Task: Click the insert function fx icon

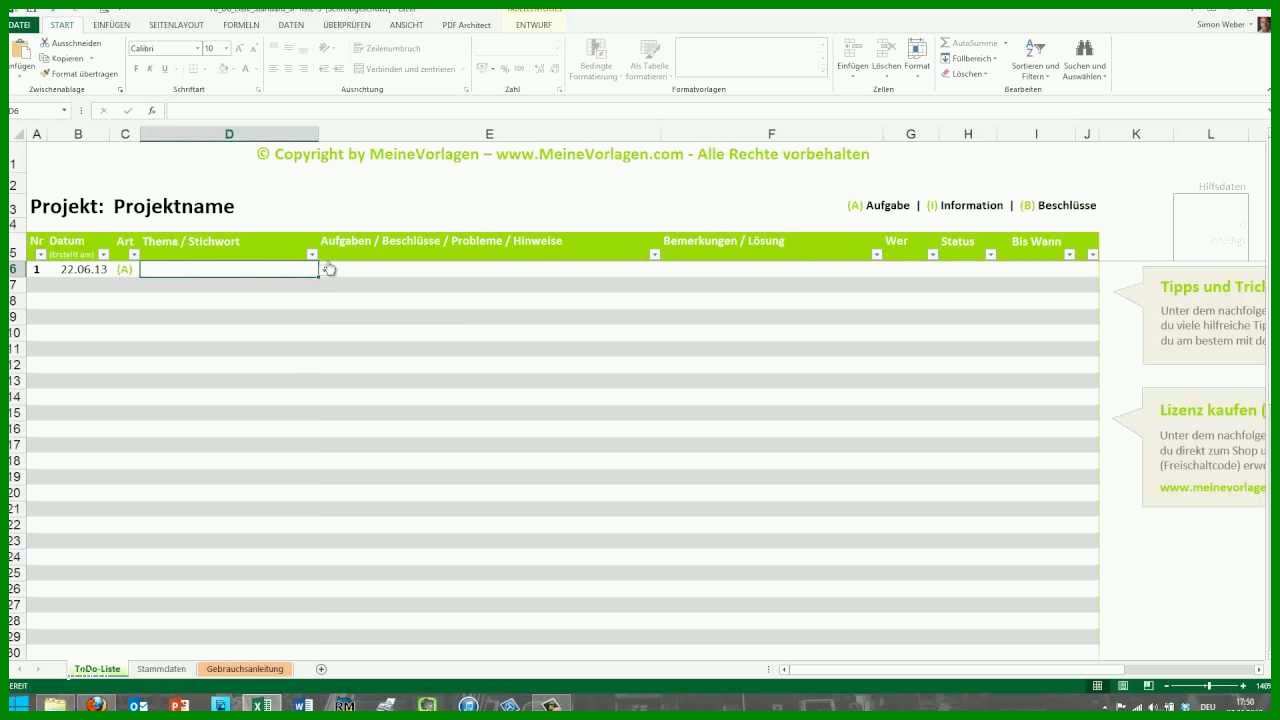Action: coord(152,111)
